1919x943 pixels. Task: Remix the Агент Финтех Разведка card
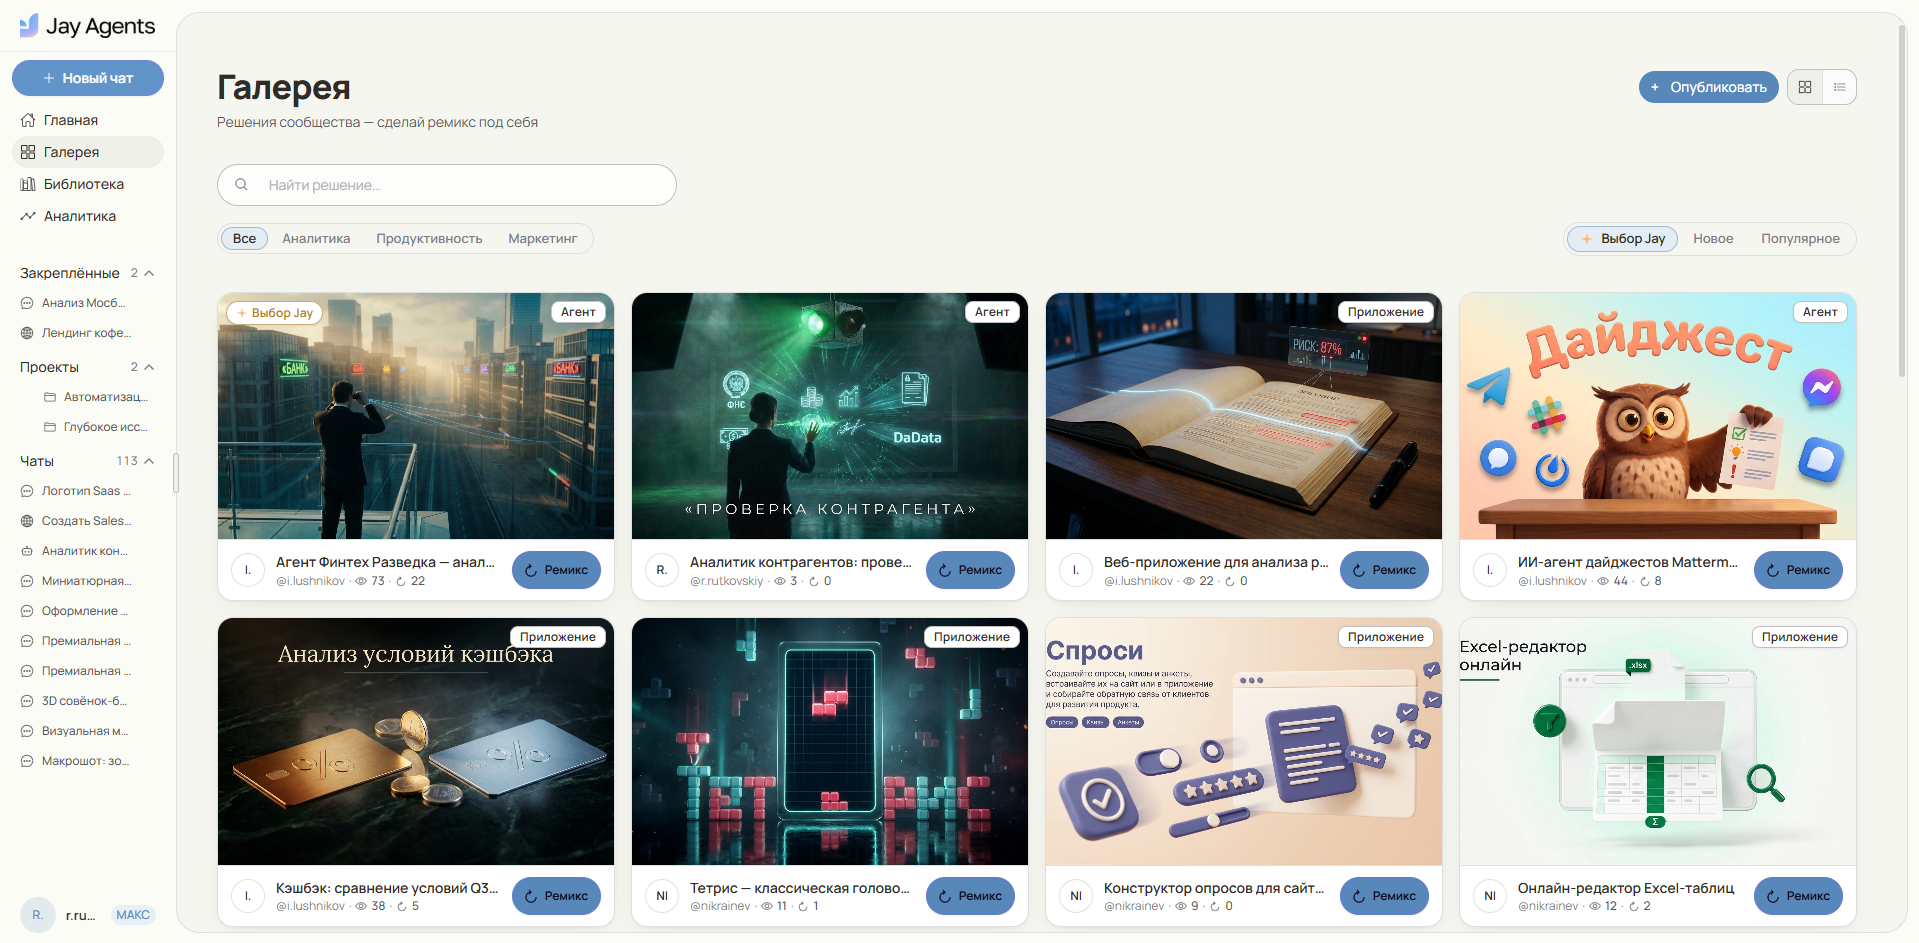pos(556,570)
